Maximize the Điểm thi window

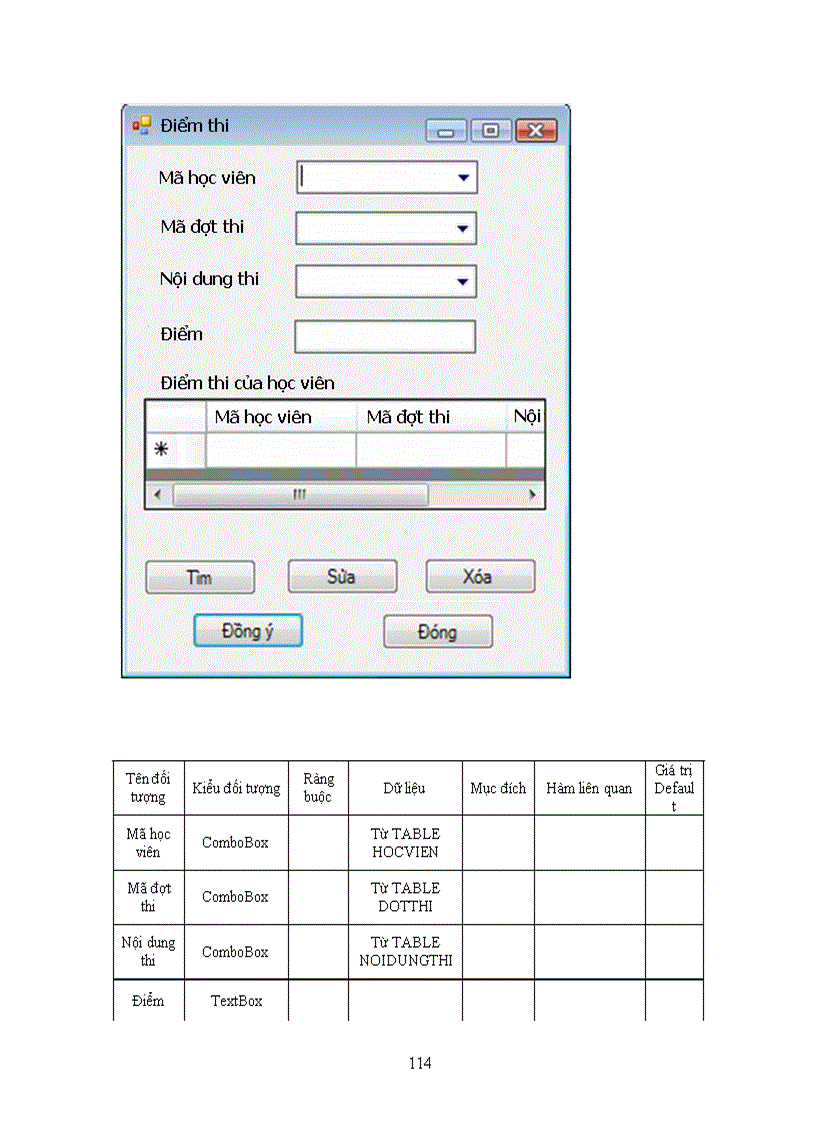pyautogui.click(x=490, y=130)
